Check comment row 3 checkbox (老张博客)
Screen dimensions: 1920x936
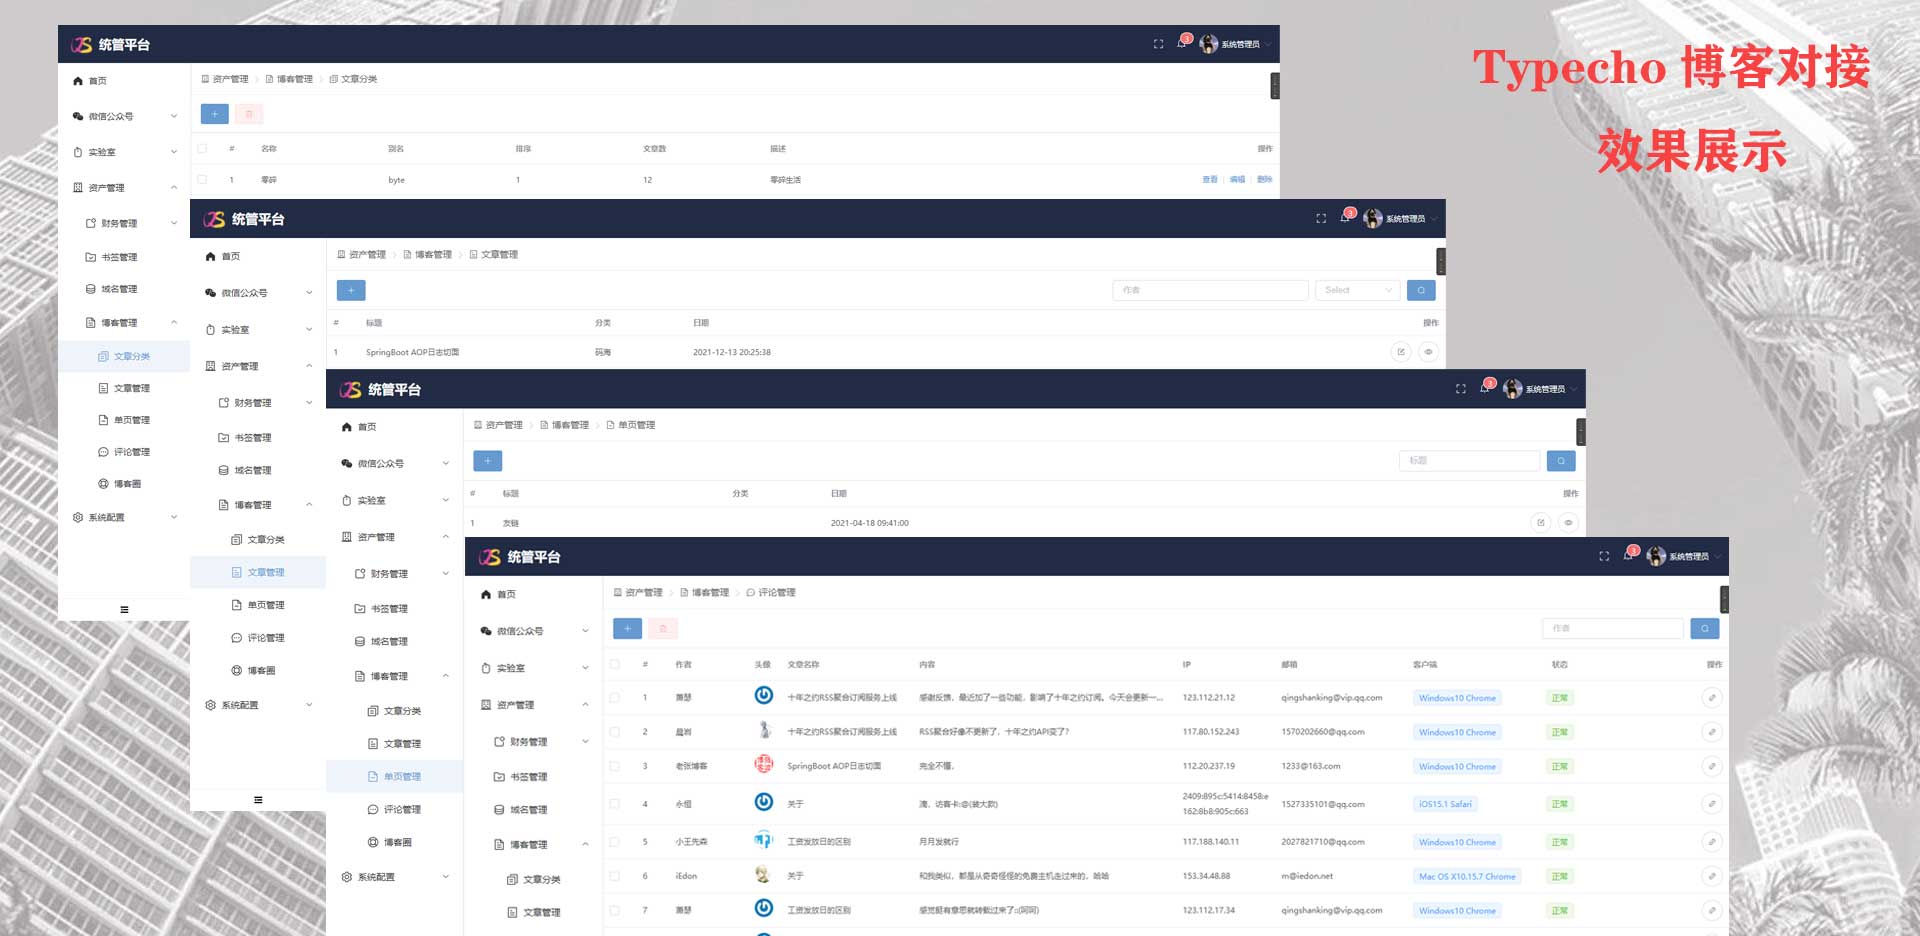coord(615,766)
